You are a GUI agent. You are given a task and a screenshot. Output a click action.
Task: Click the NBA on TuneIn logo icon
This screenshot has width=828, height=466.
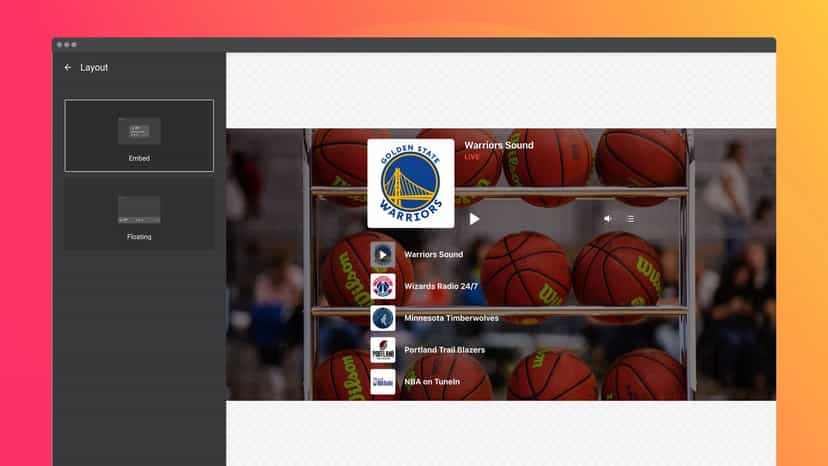pos(383,381)
